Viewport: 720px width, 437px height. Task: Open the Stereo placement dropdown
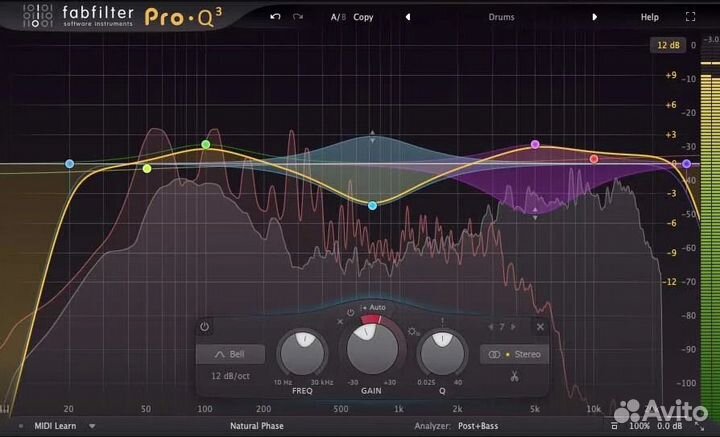[515, 354]
